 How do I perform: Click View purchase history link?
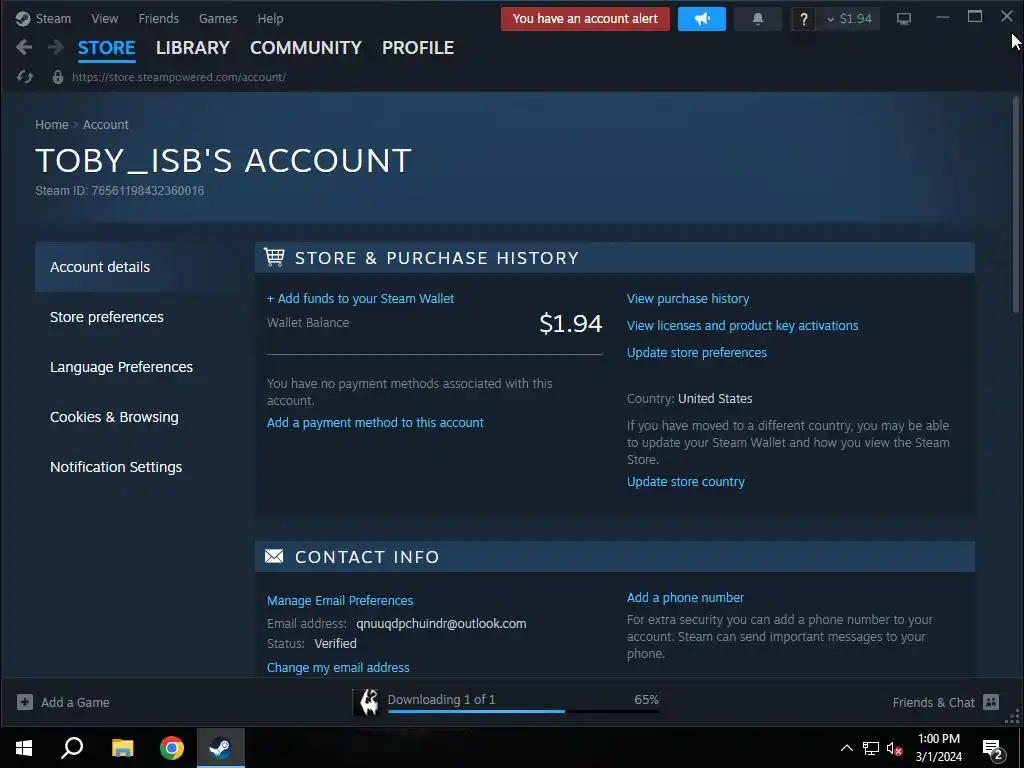688,298
